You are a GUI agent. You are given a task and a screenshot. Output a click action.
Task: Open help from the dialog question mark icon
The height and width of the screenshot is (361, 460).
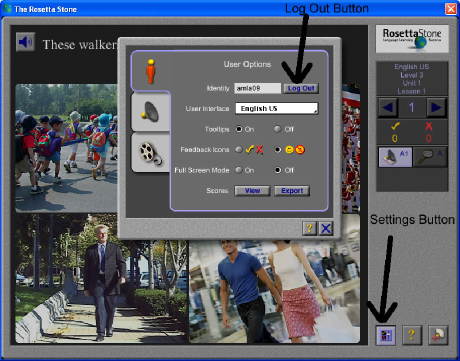[x=309, y=228]
